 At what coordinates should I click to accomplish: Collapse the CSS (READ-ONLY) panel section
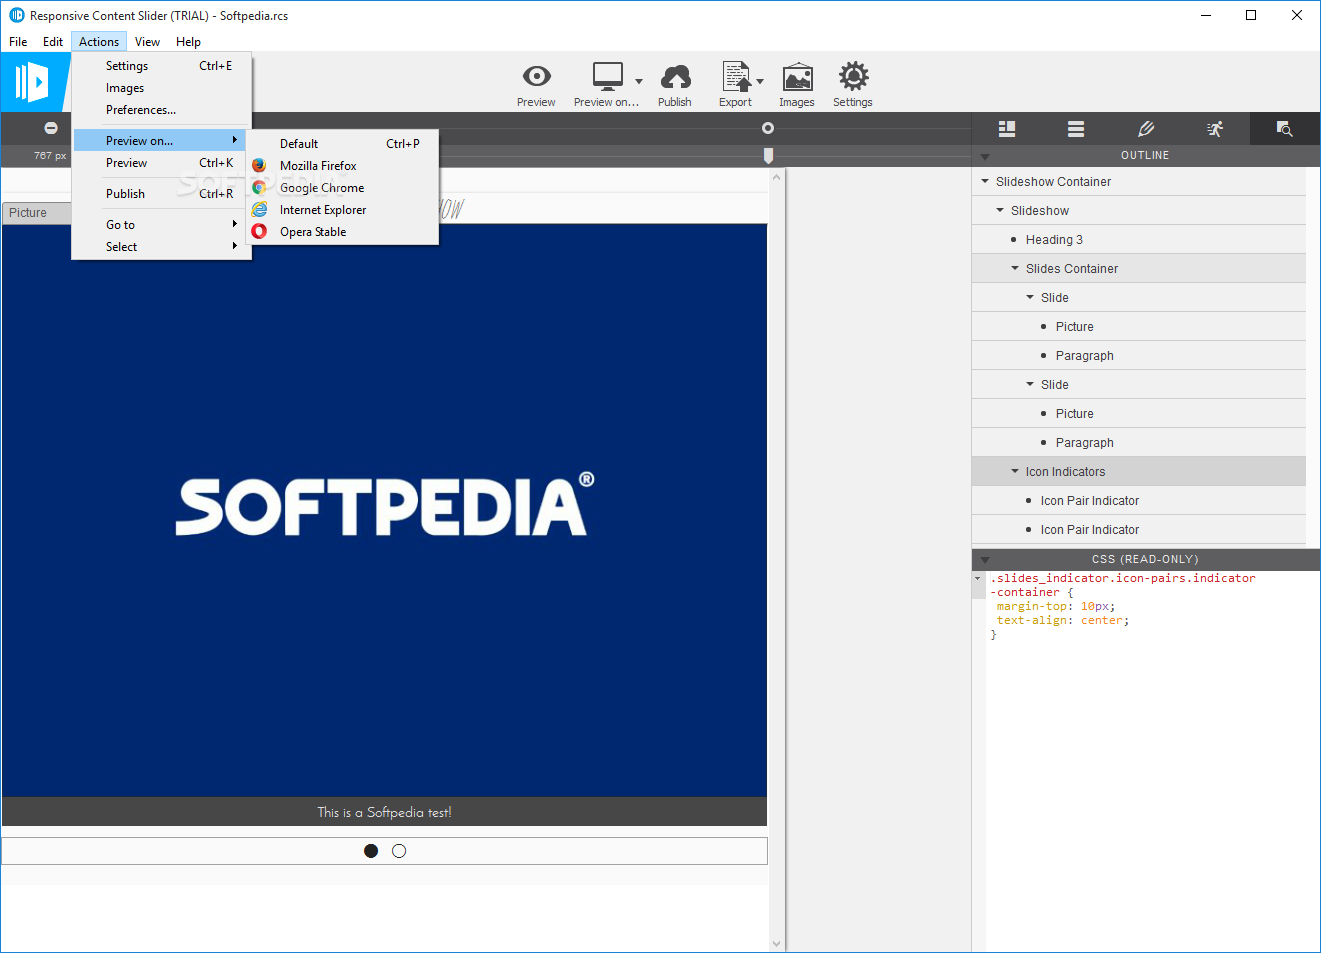click(985, 560)
